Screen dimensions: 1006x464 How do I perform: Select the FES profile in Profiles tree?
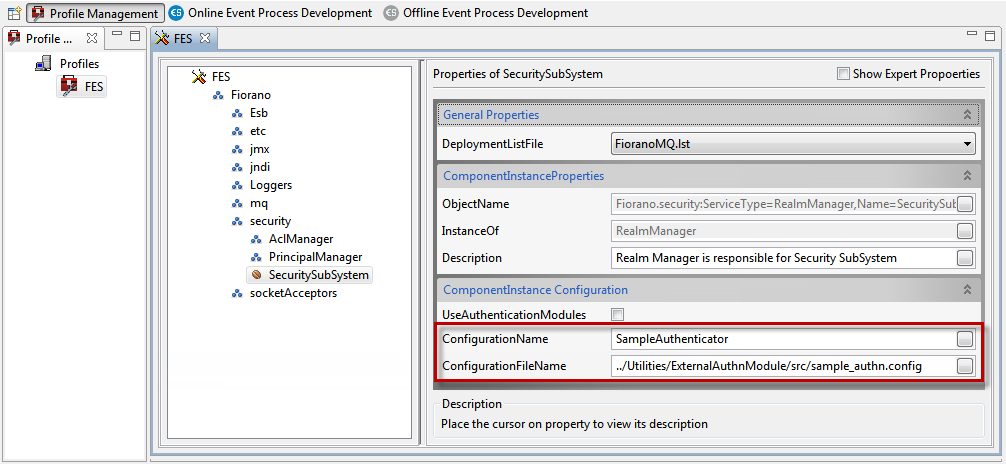[82, 87]
